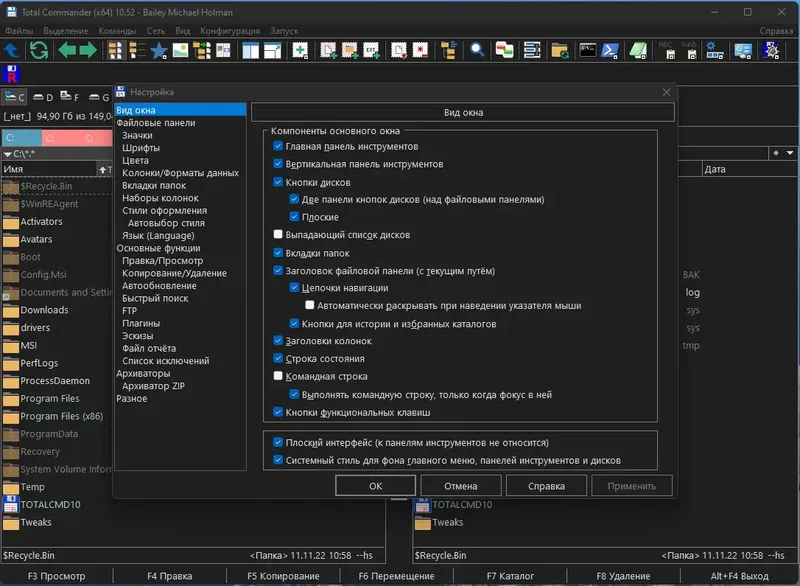Click the 'F5 Копирование' function key button
The width and height of the screenshot is (800, 586).
285,576
